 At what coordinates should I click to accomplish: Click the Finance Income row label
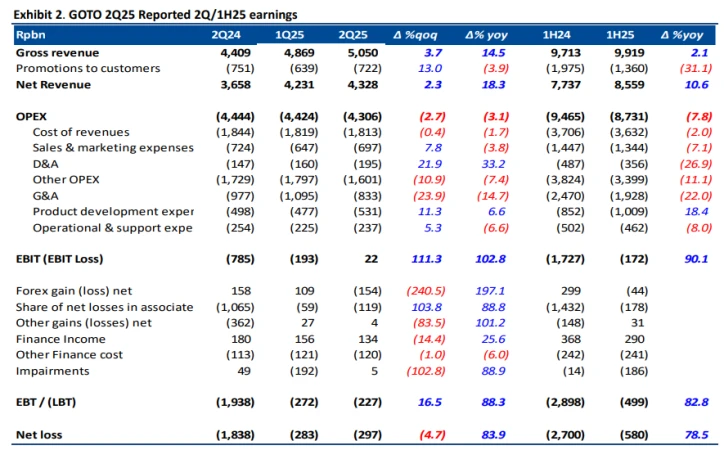[62, 339]
